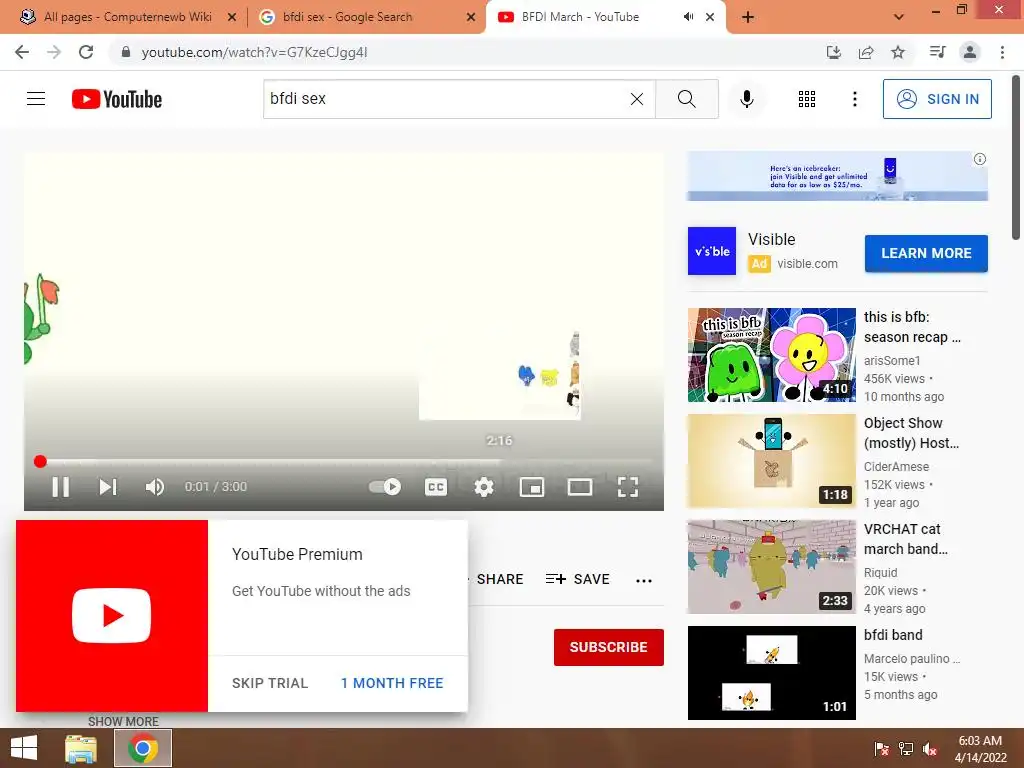Open Chrome profile avatar
This screenshot has width=1024, height=768.
pyautogui.click(x=970, y=52)
